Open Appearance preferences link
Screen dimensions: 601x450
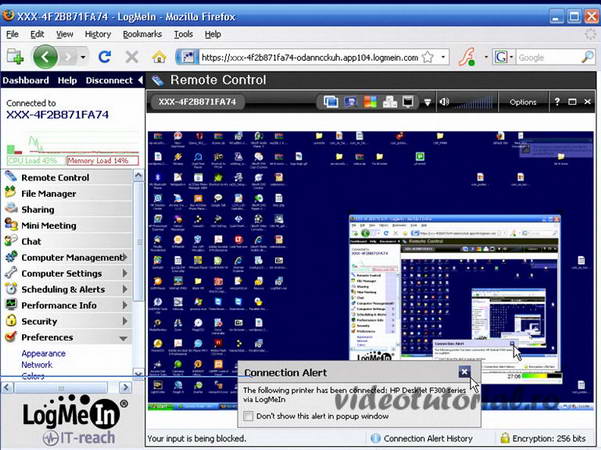[x=43, y=353]
